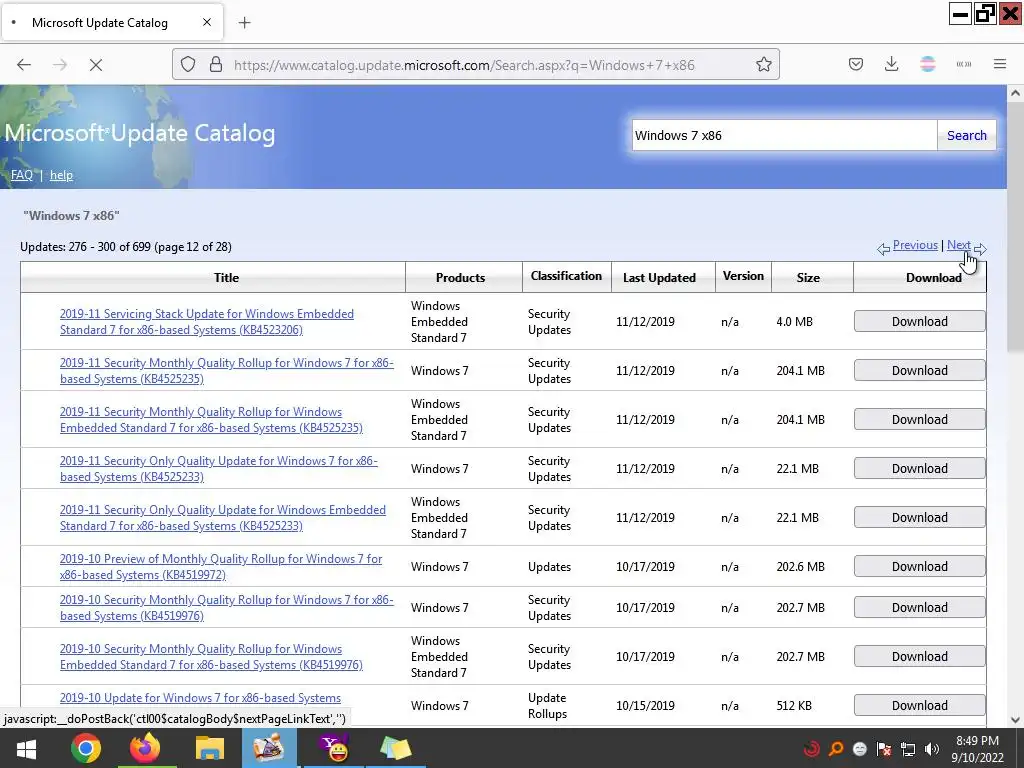
Task: Open KB4525233 Windows Embedded Standard 7 link
Action: pos(223,517)
